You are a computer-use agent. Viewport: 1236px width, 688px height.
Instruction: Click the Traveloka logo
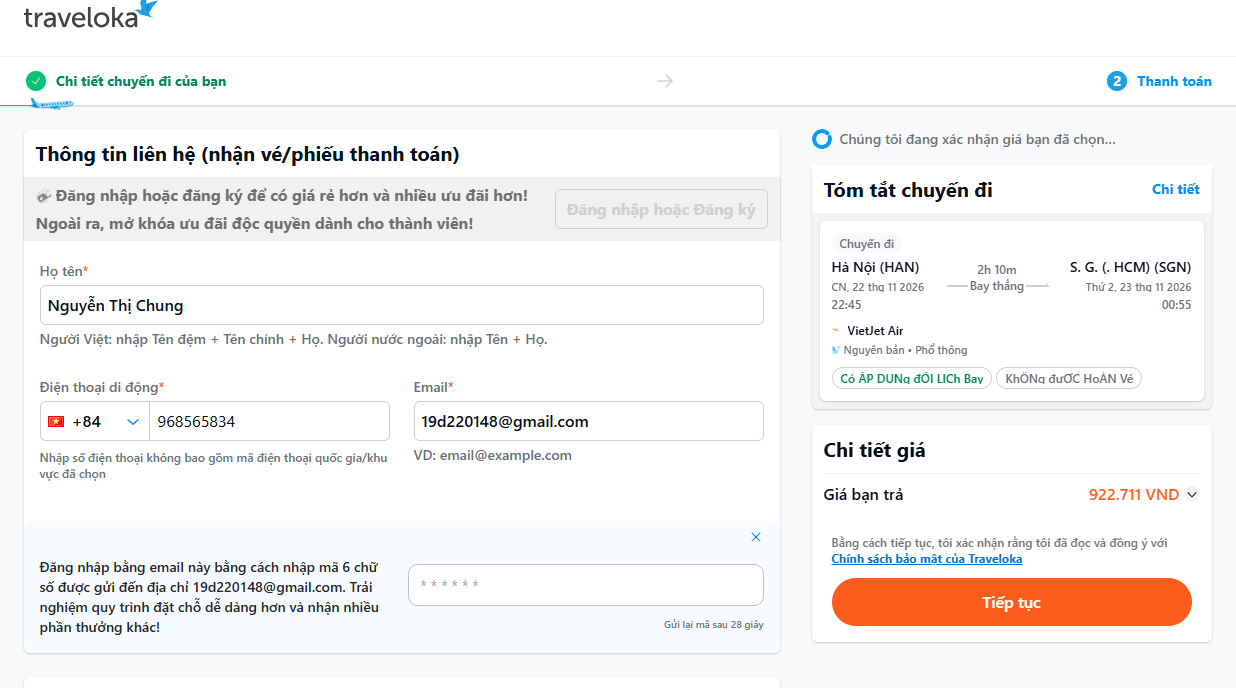[x=90, y=15]
